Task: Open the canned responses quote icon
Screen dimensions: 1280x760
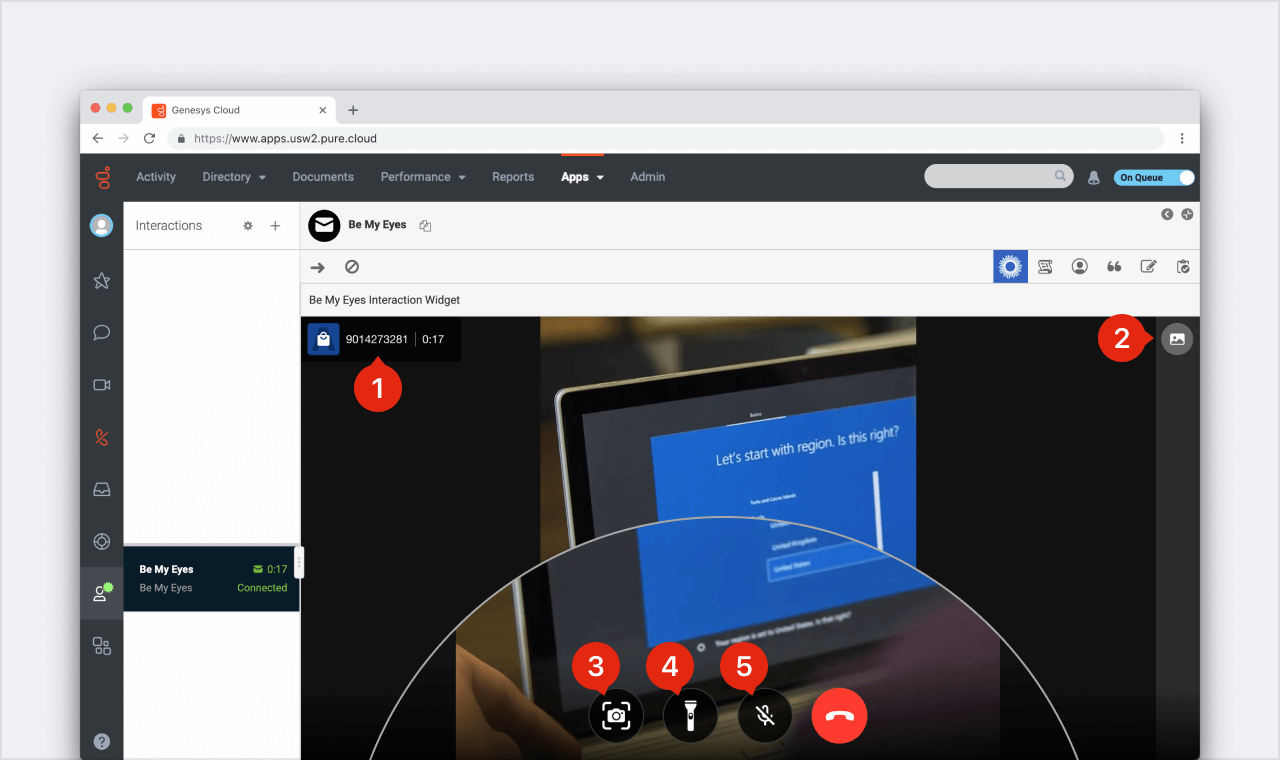Action: tap(1114, 267)
